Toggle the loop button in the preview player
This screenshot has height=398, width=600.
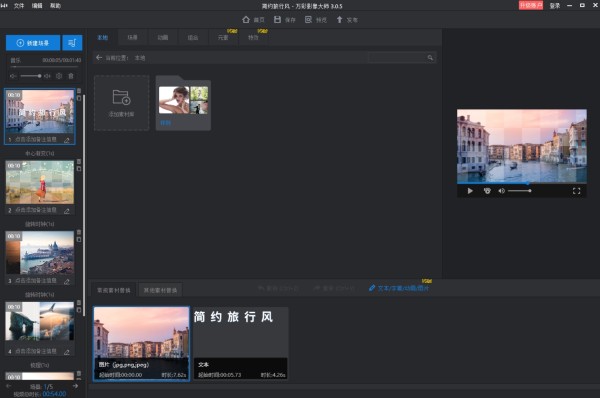tap(487, 191)
